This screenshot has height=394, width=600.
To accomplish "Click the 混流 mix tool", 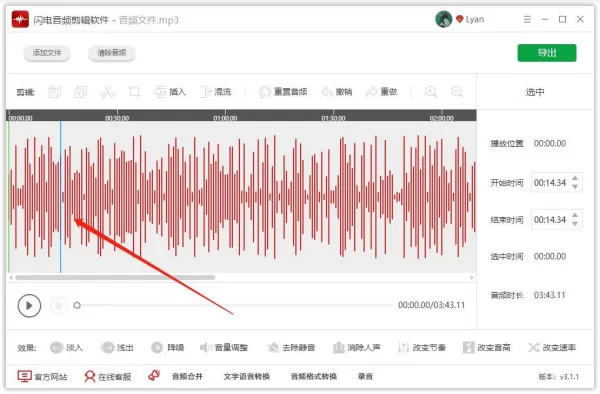I will (215, 92).
